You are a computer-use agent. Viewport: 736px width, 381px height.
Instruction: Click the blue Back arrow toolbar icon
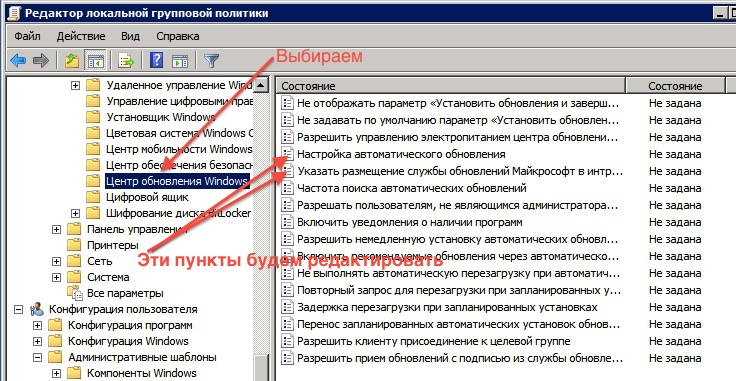click(17, 61)
